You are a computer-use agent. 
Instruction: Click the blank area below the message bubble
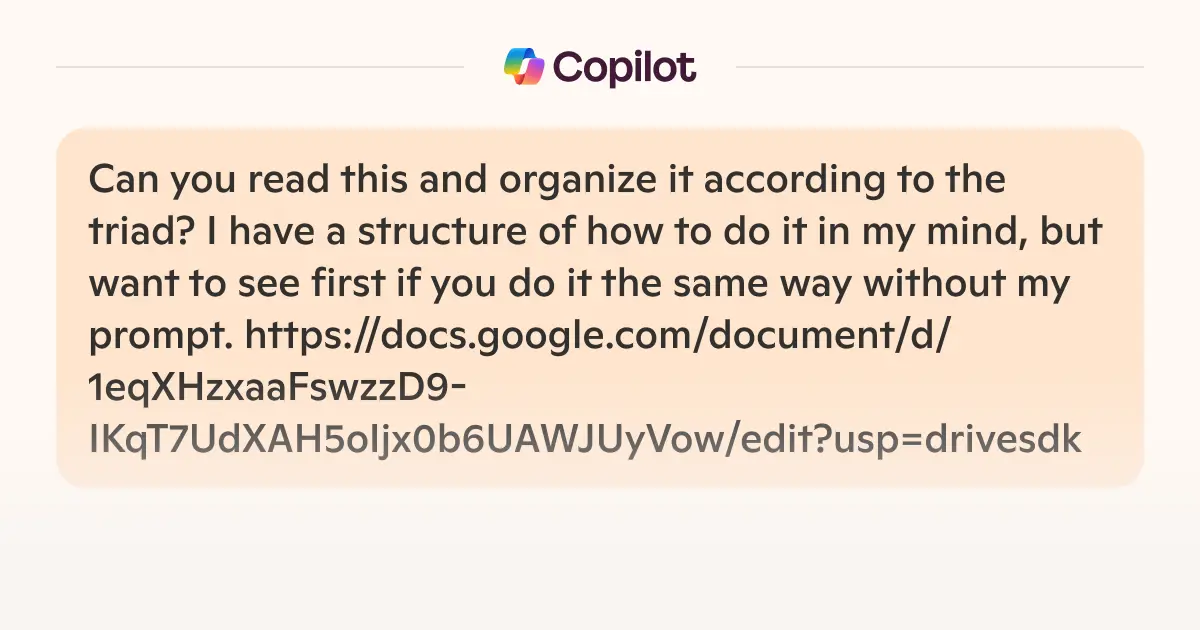600,560
